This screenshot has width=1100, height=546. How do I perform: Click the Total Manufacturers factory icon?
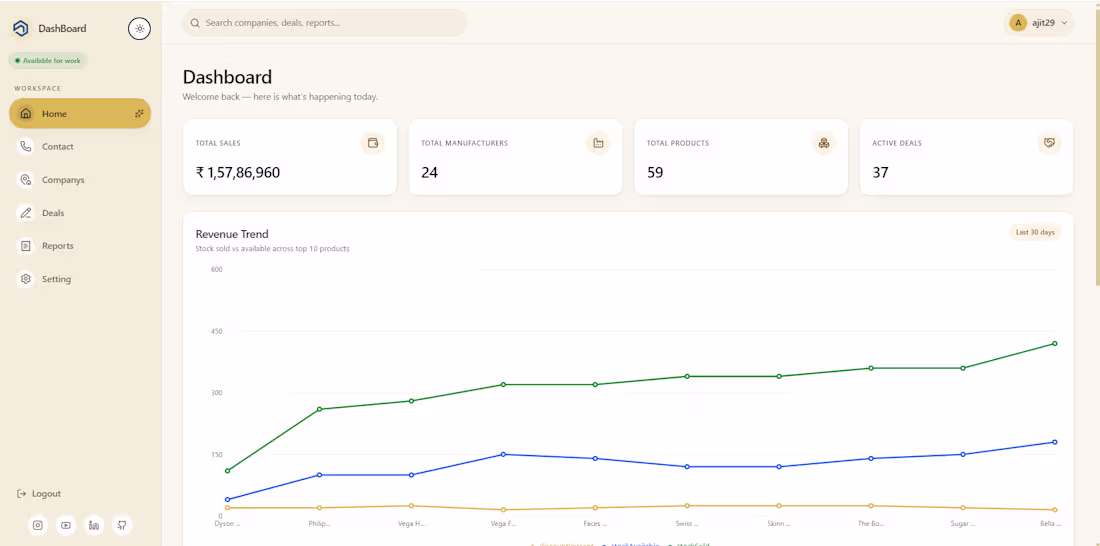coord(598,143)
